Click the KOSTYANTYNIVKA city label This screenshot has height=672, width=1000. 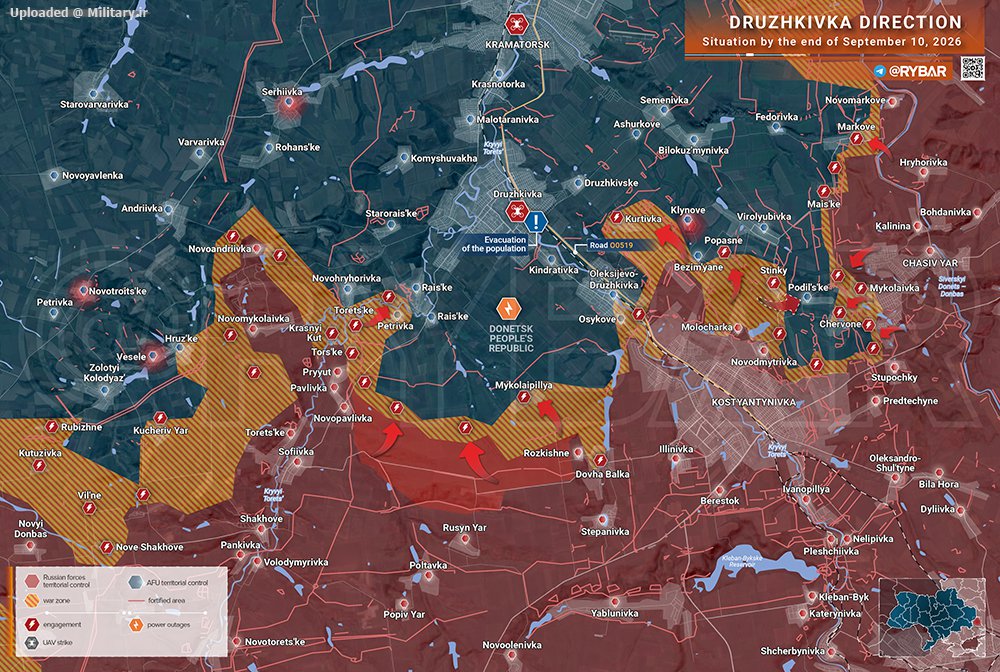point(753,402)
